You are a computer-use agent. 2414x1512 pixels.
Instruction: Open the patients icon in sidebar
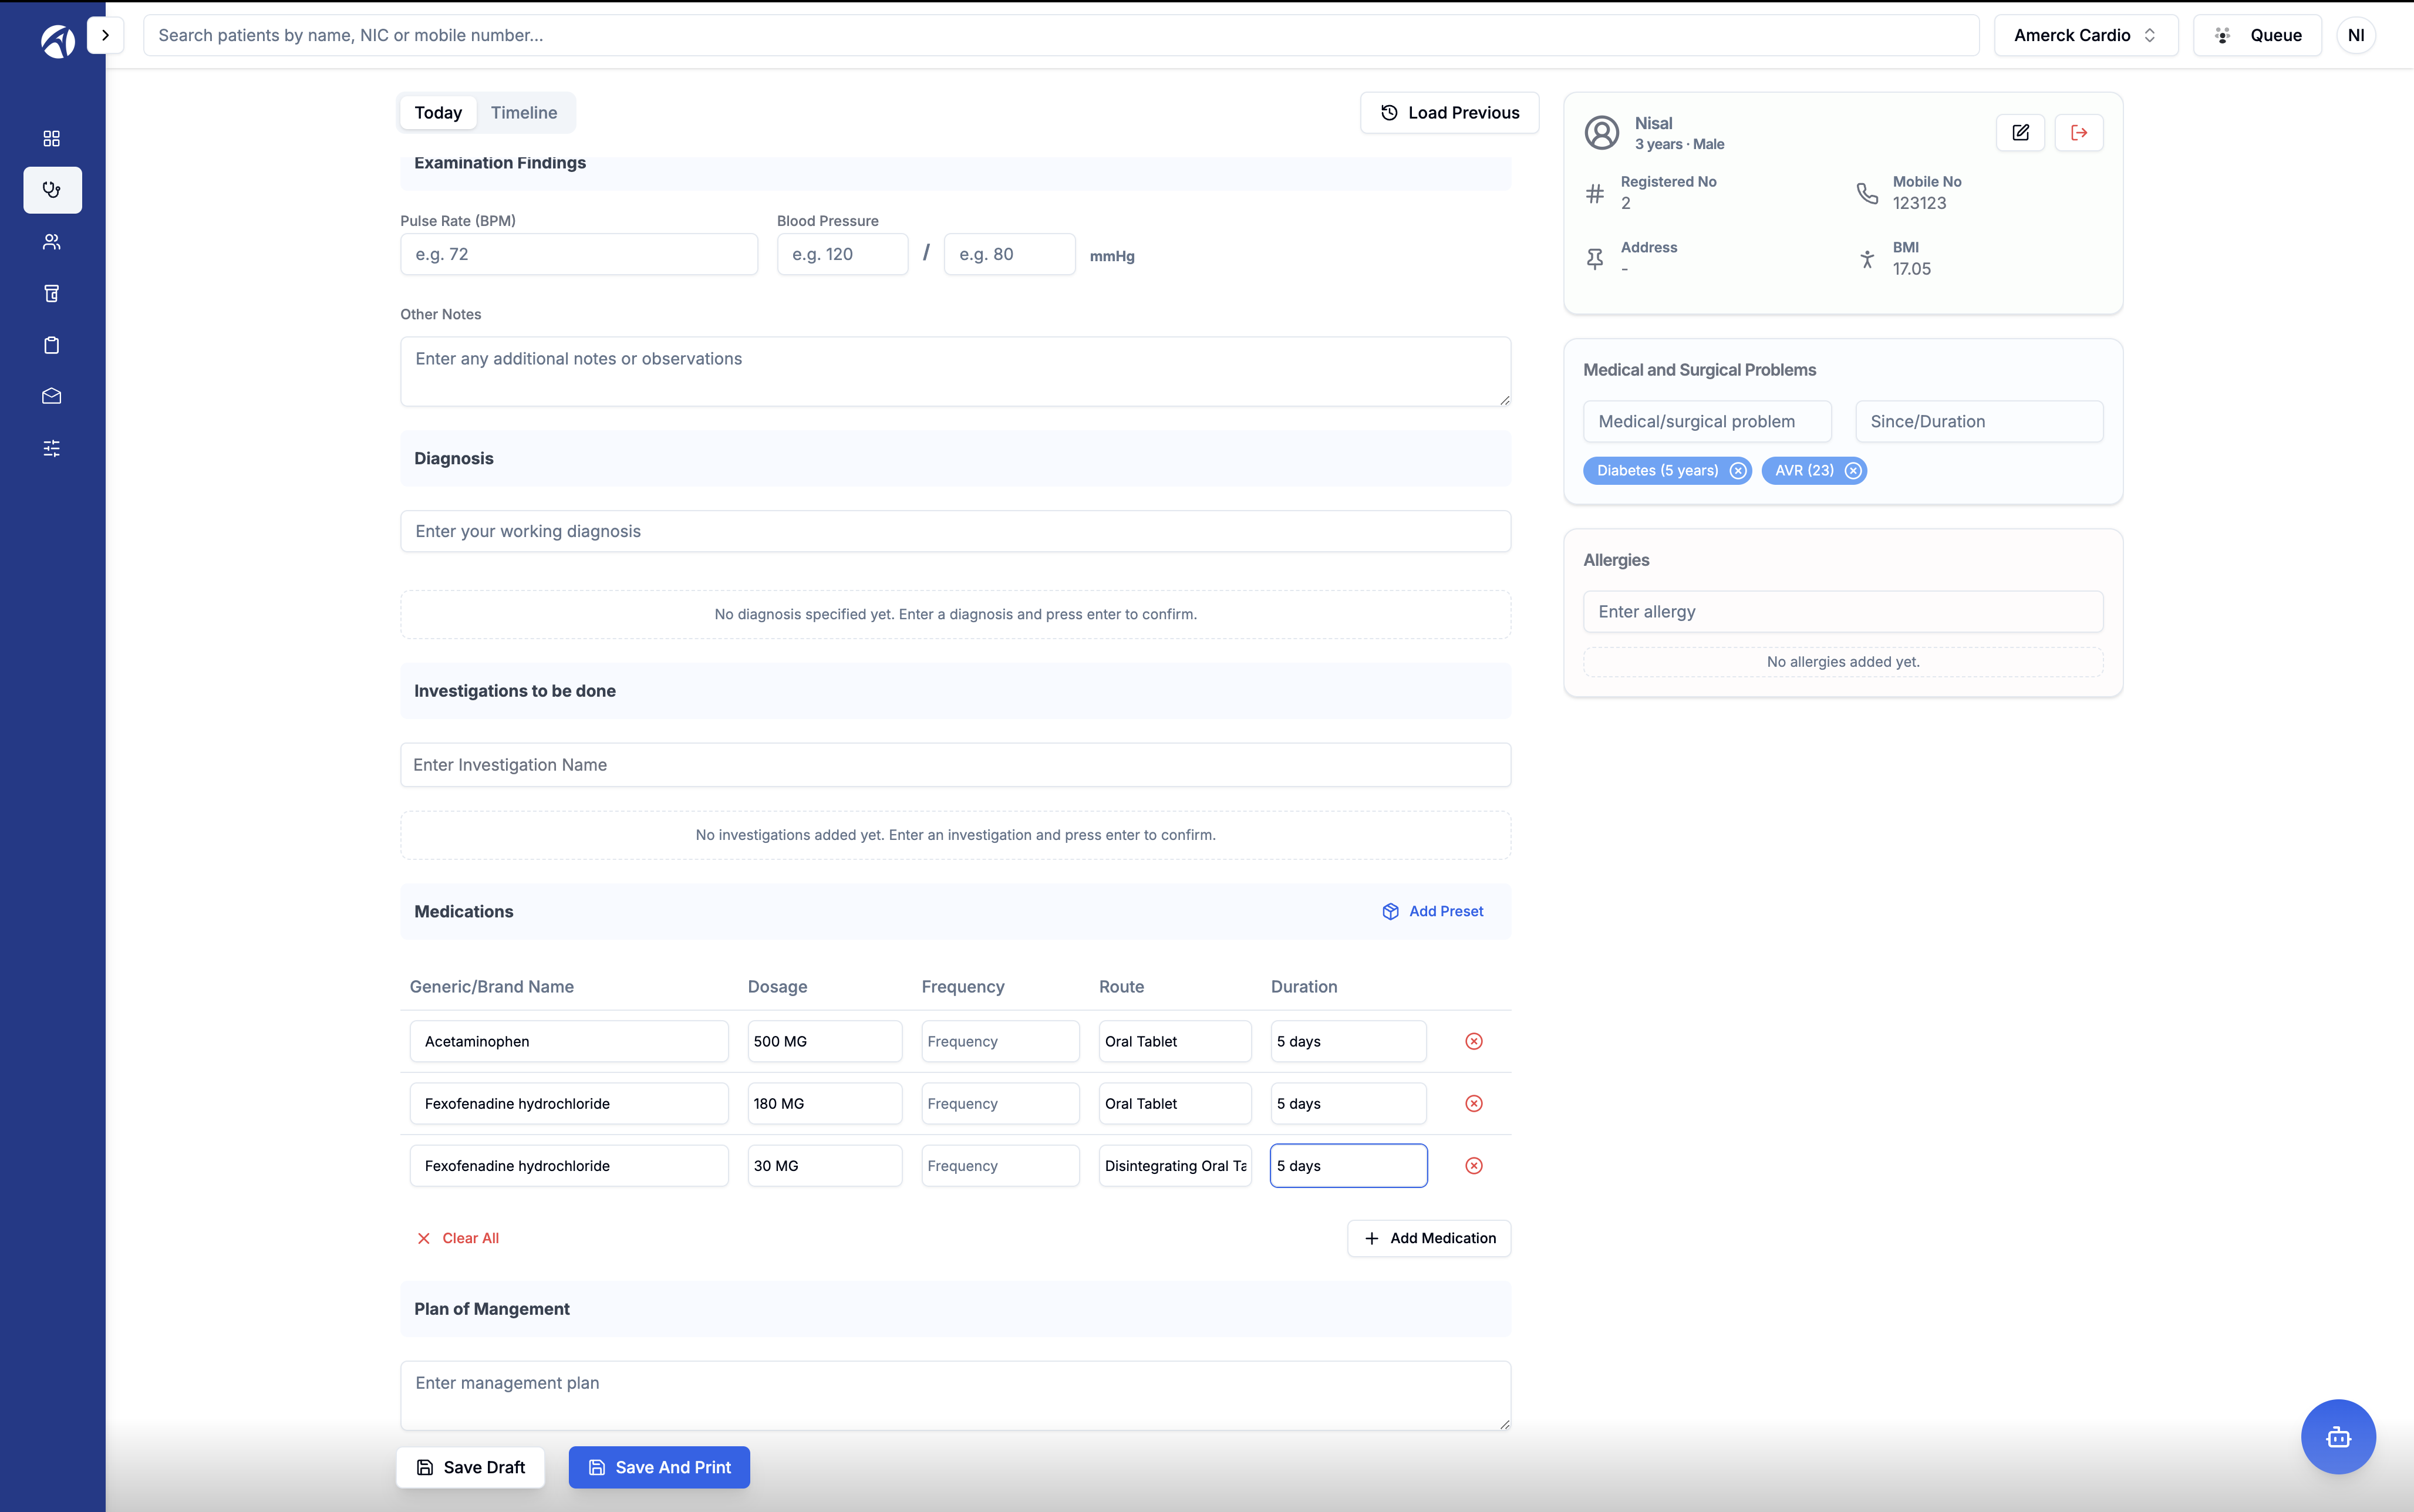pyautogui.click(x=52, y=242)
